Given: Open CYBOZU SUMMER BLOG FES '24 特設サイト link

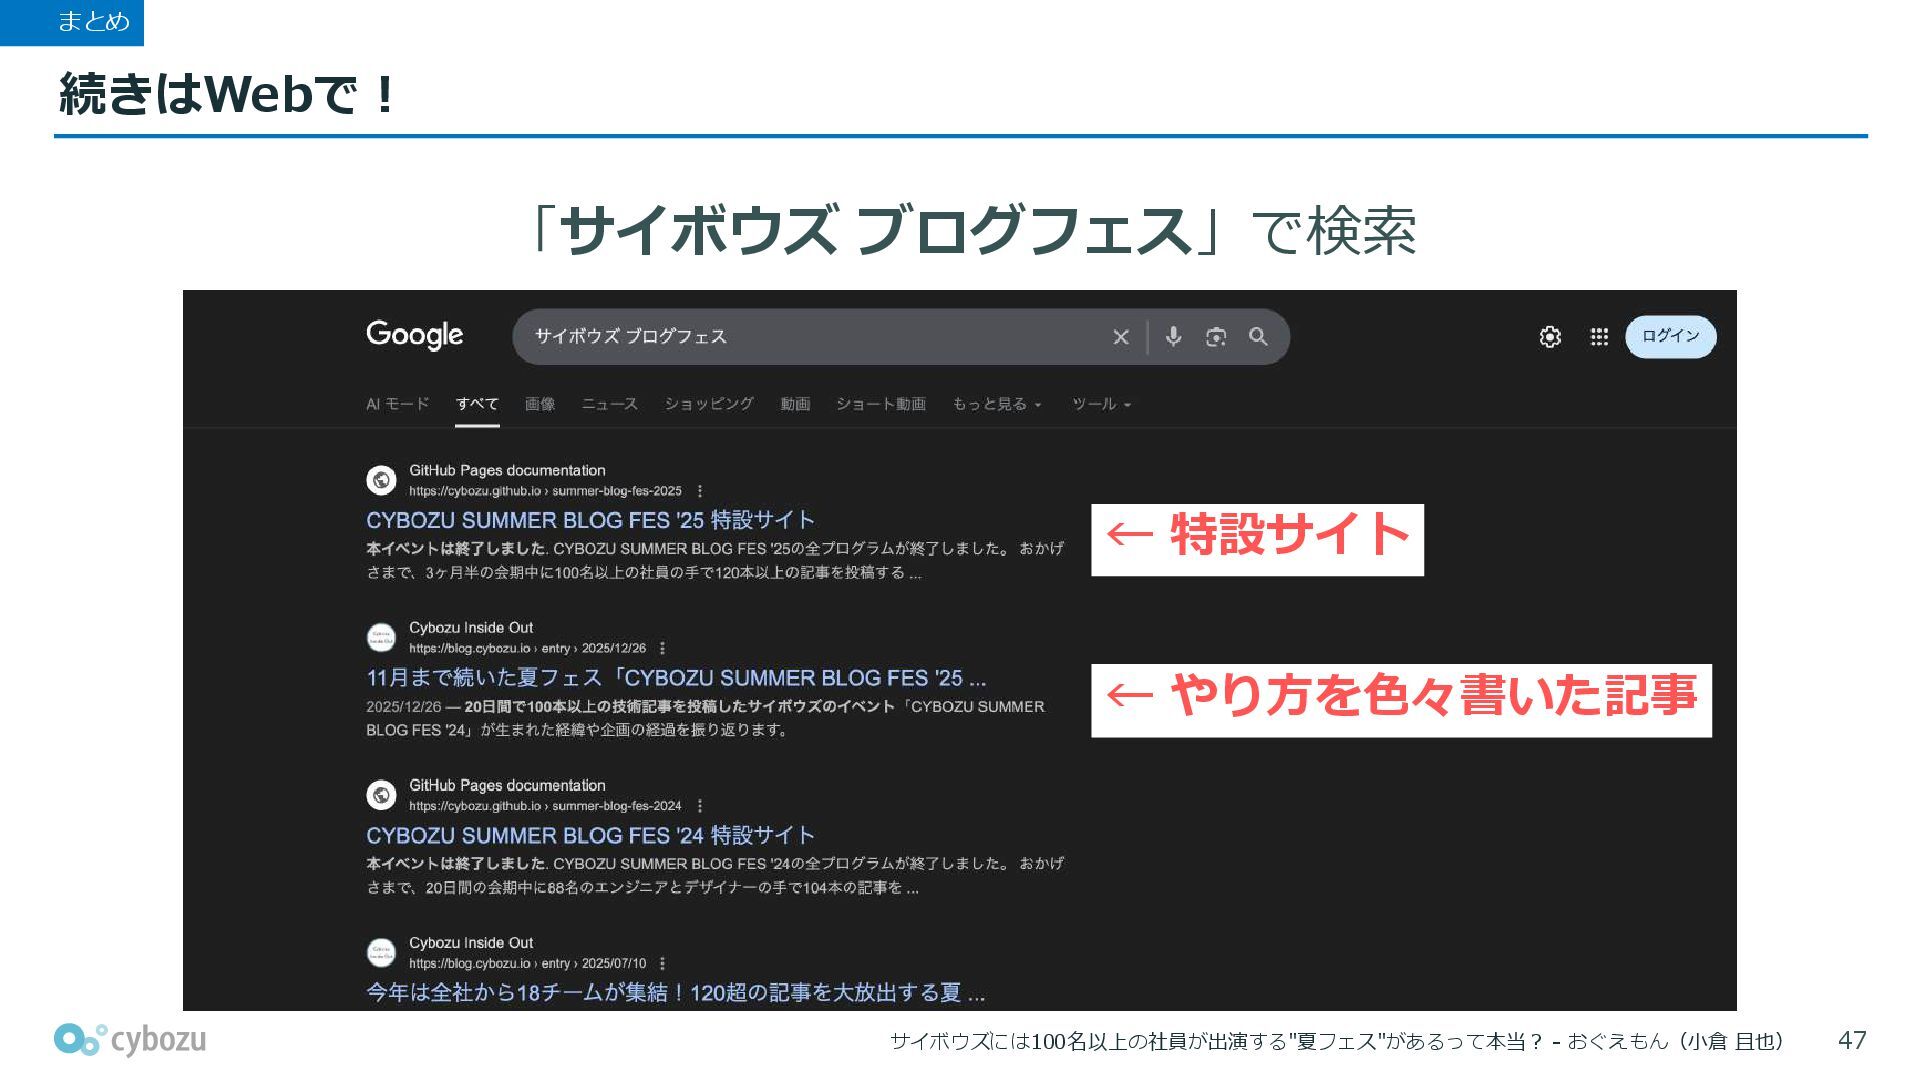Looking at the screenshot, I should tap(590, 835).
